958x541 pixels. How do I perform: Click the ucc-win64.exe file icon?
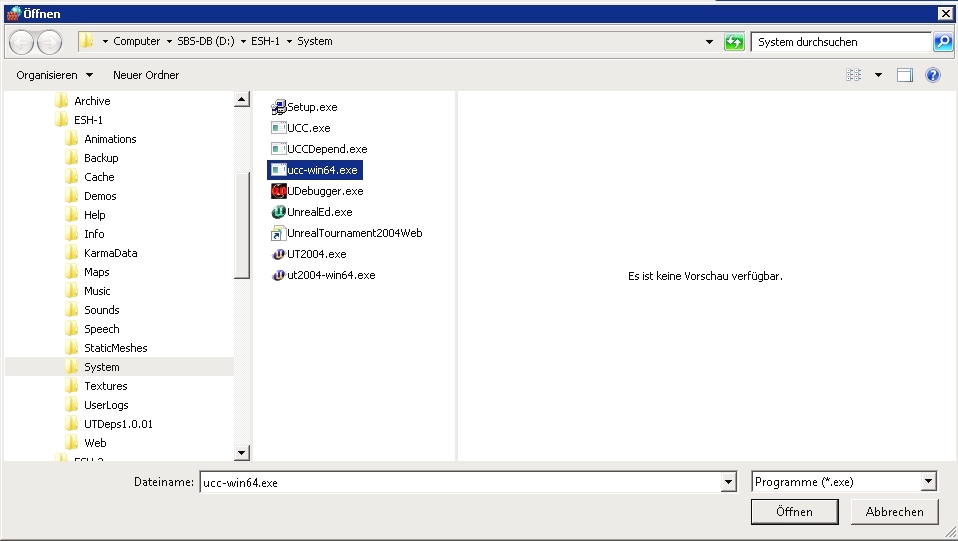[x=279, y=170]
